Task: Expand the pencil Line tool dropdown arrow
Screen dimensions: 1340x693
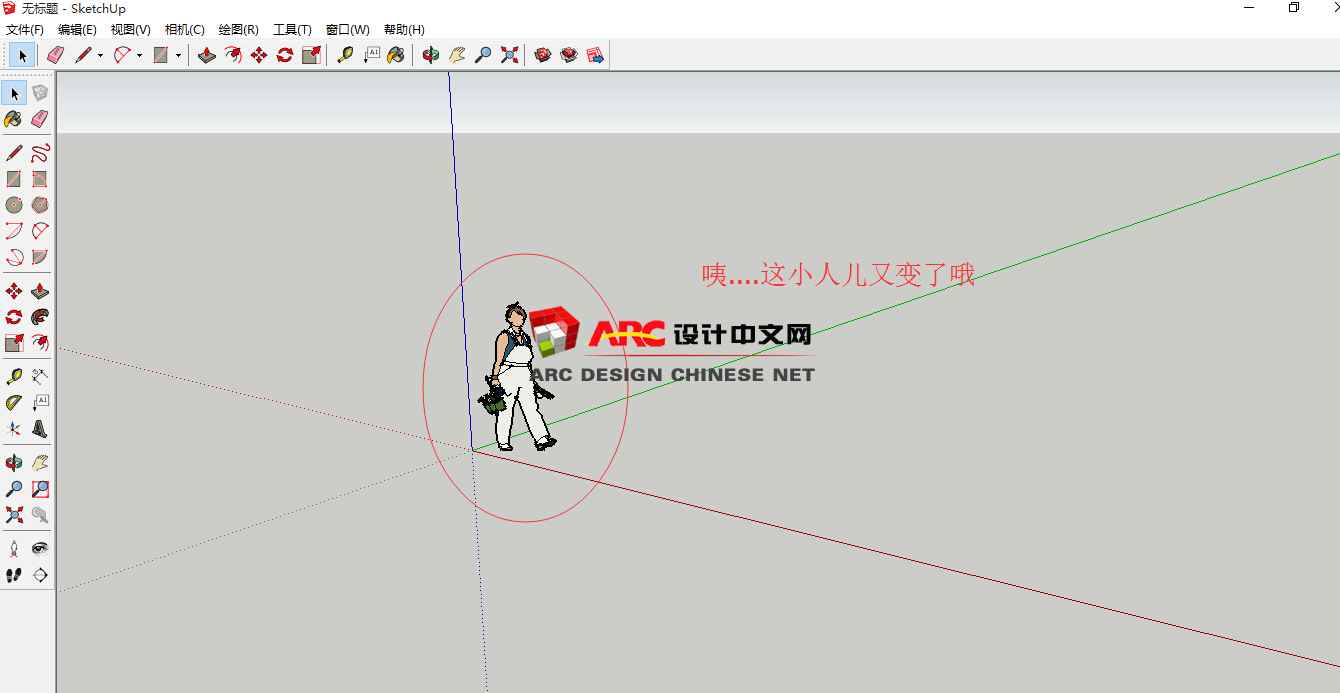Action: pos(100,56)
